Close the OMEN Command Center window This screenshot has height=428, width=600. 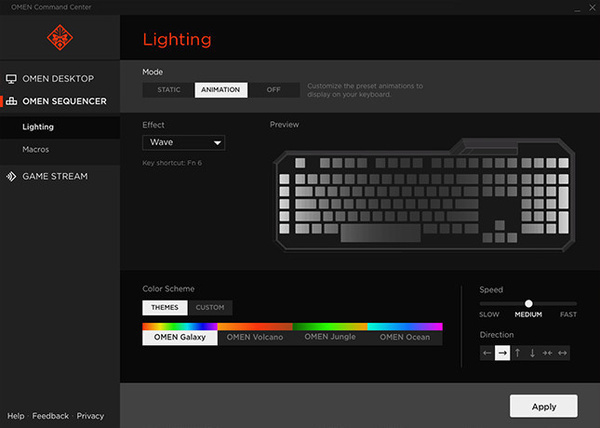pyautogui.click(x=592, y=8)
